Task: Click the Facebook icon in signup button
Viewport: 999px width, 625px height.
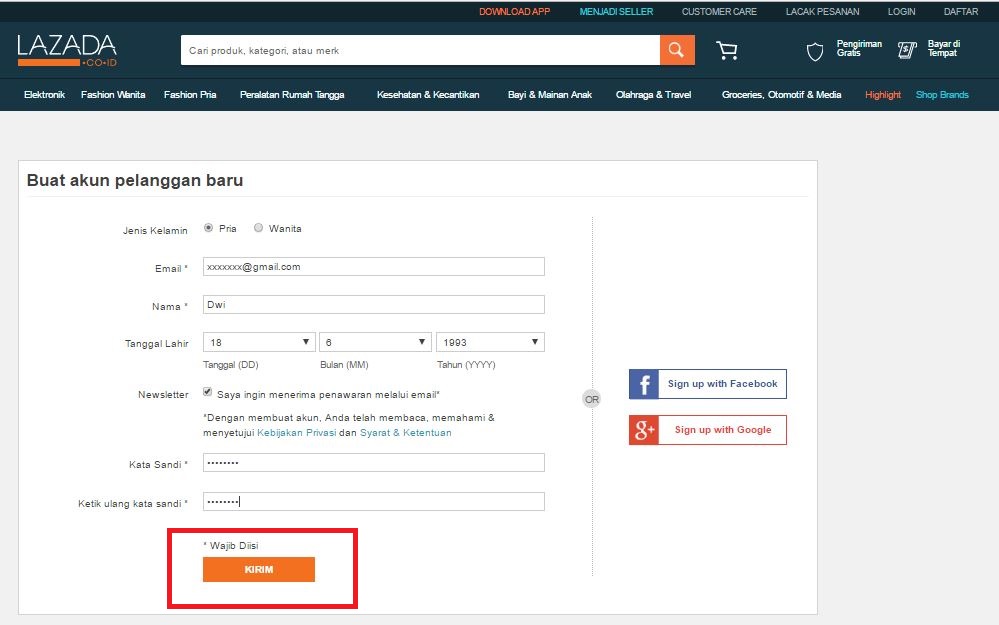Action: coord(644,384)
